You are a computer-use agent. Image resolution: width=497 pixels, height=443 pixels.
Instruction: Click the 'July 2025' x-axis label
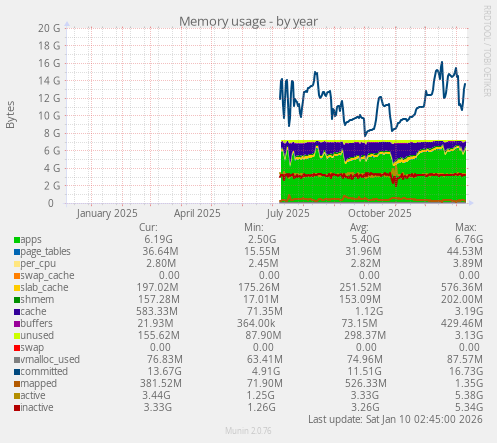[288, 213]
